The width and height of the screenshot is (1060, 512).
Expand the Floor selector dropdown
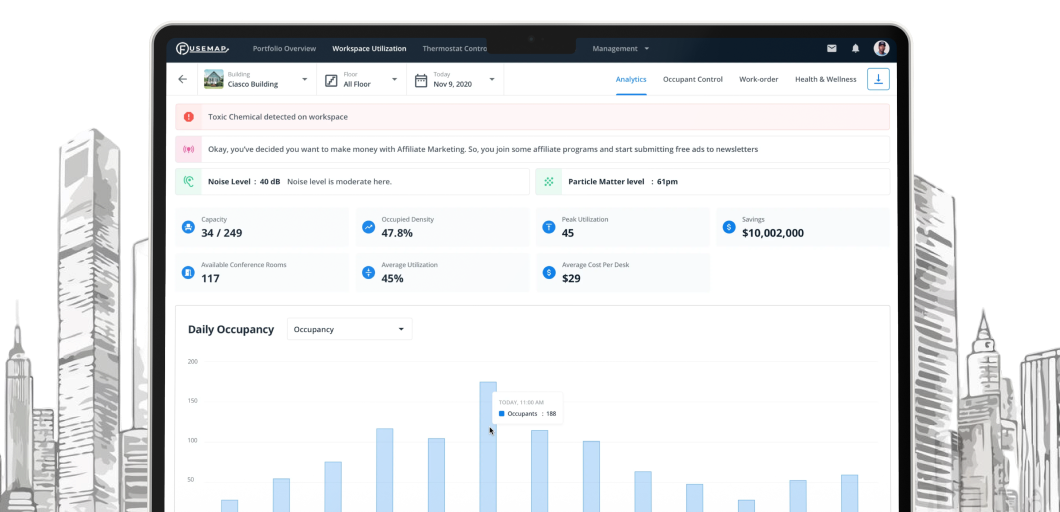pyautogui.click(x=394, y=80)
